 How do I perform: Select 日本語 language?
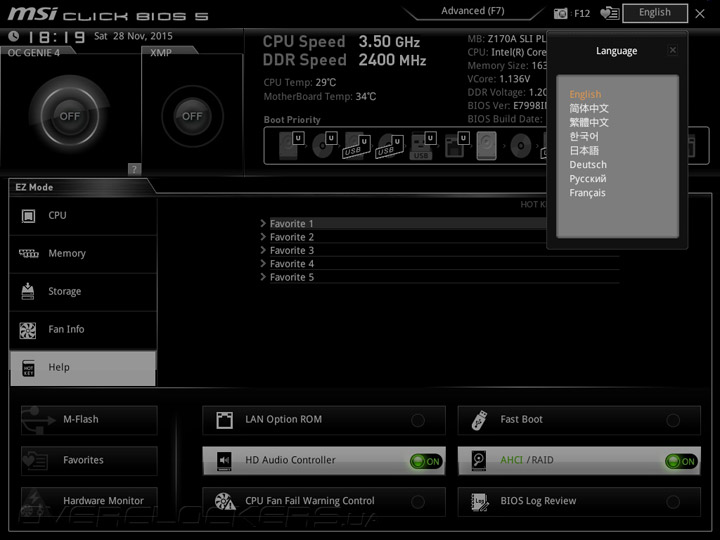[x=584, y=151]
